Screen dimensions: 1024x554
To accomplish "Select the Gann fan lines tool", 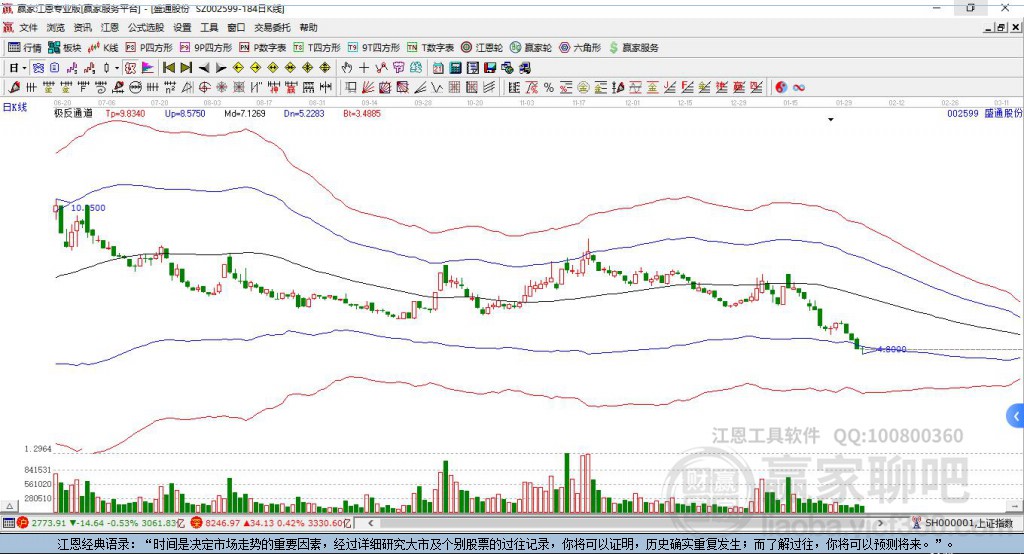I will tap(368, 88).
